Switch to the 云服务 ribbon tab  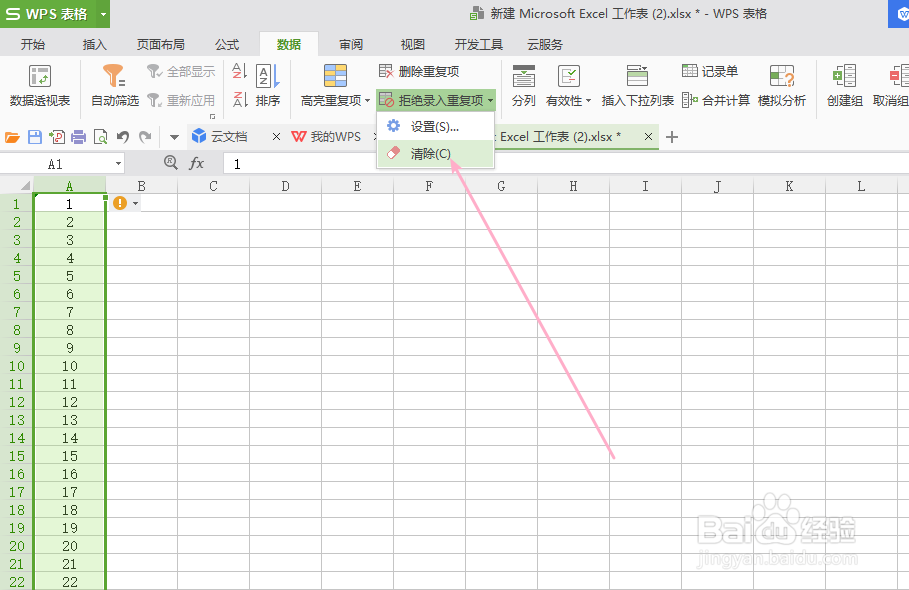tap(544, 45)
